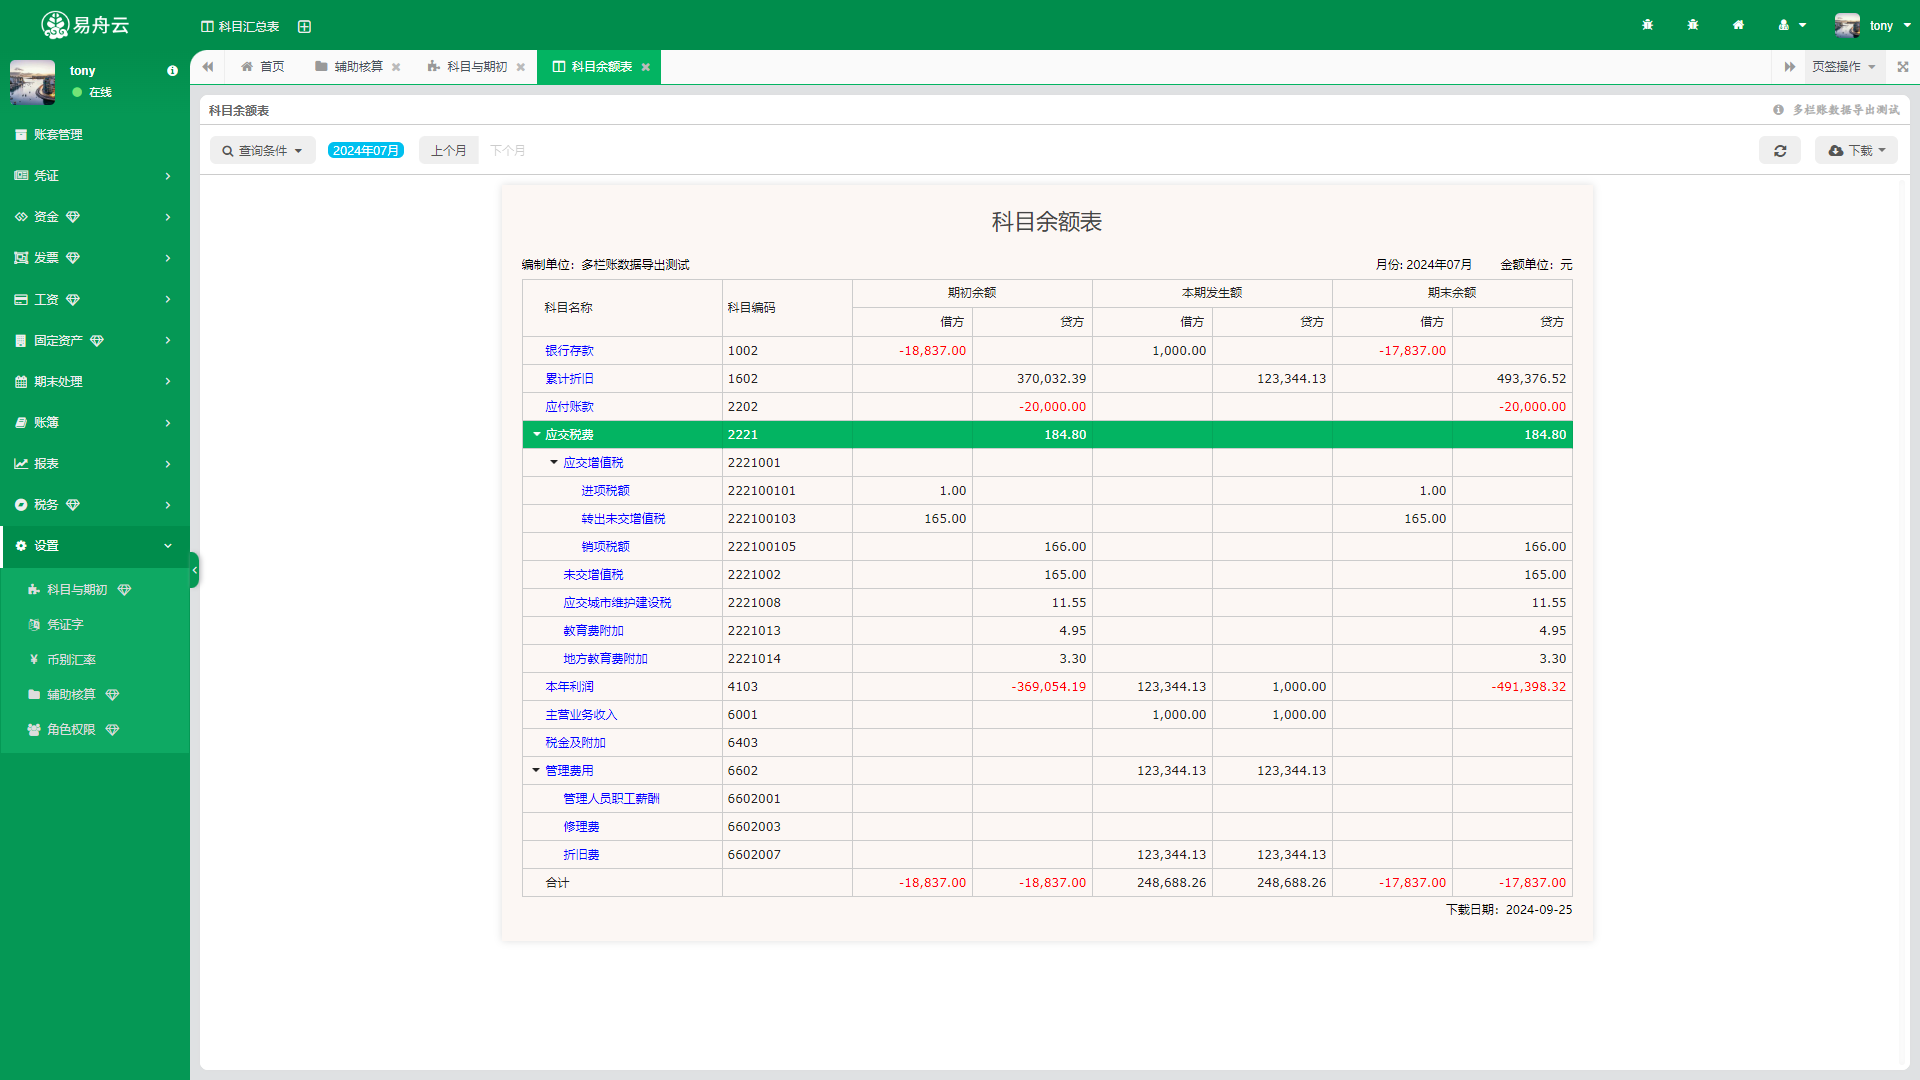Screen dimensions: 1920x1080
Task: Expand the 工资 sidebar menu
Action: [x=95, y=299]
